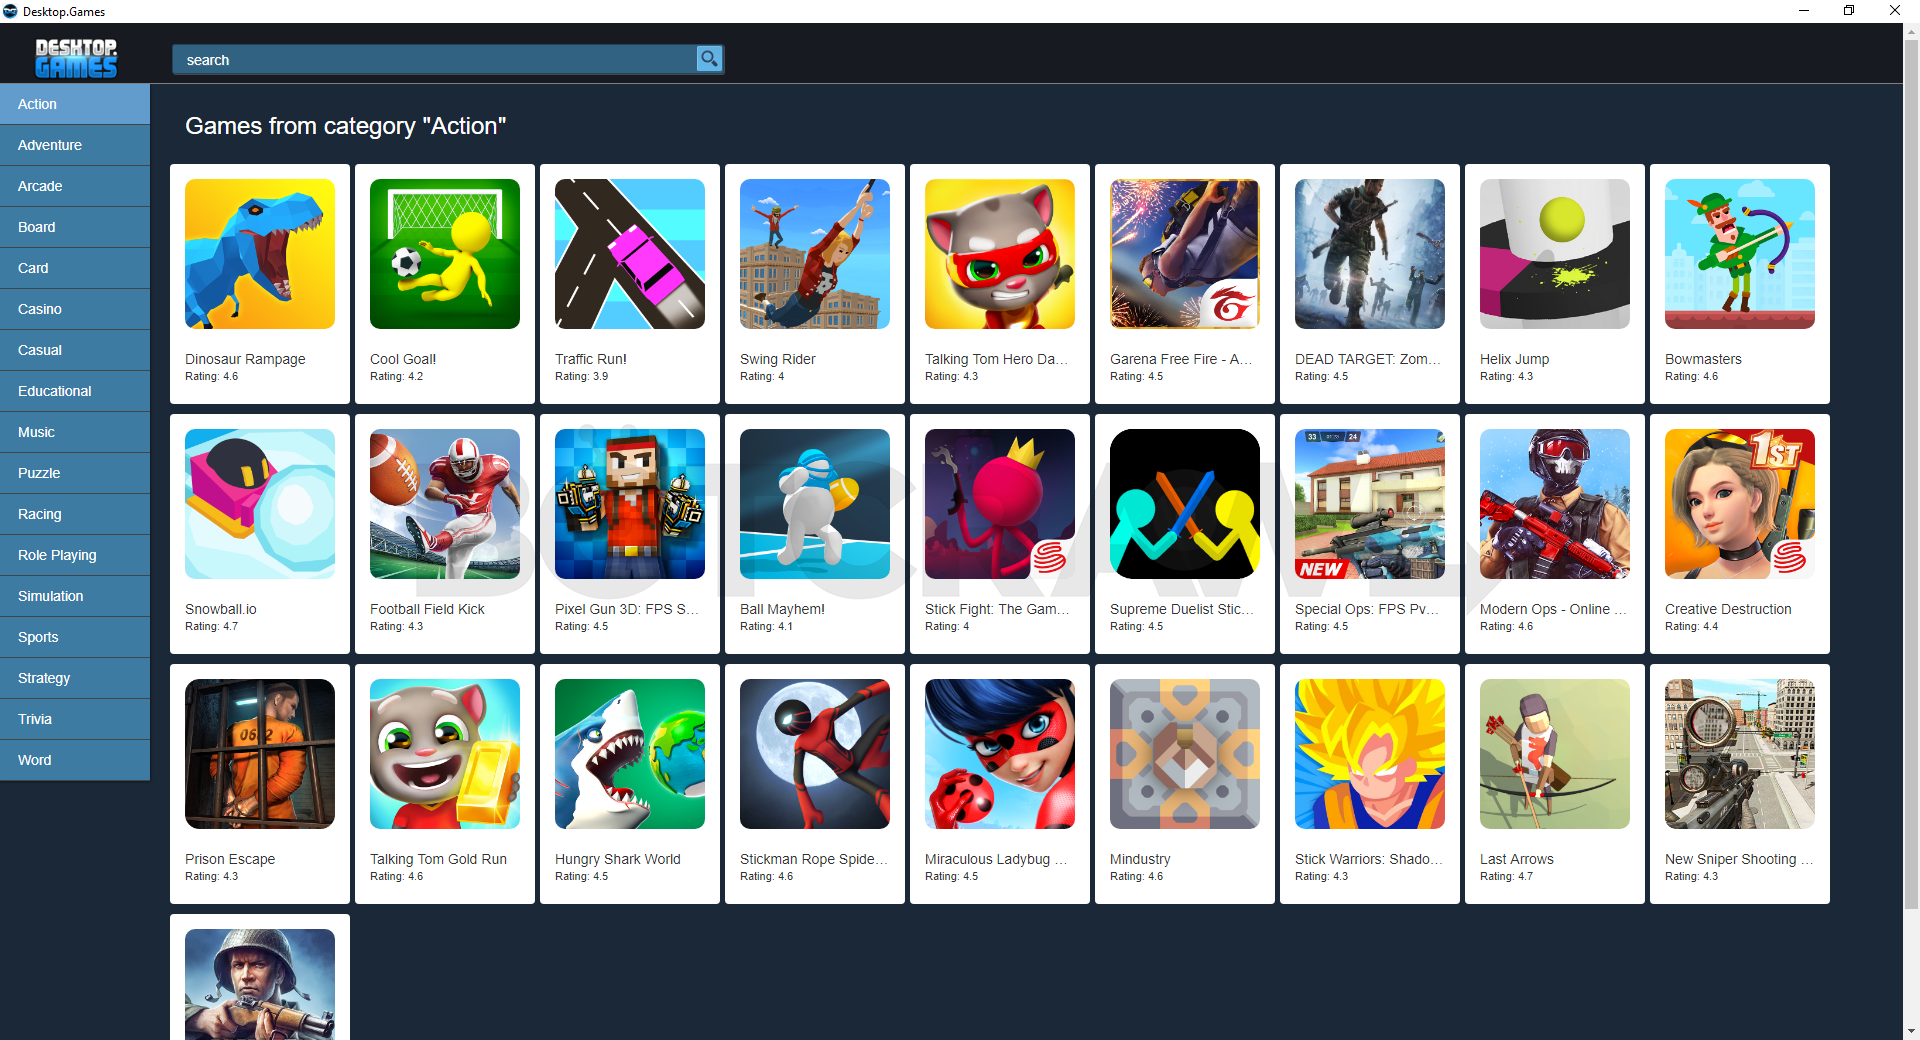1920x1040 pixels.
Task: Click the scrollbar down arrow
Action: tap(1911, 1031)
